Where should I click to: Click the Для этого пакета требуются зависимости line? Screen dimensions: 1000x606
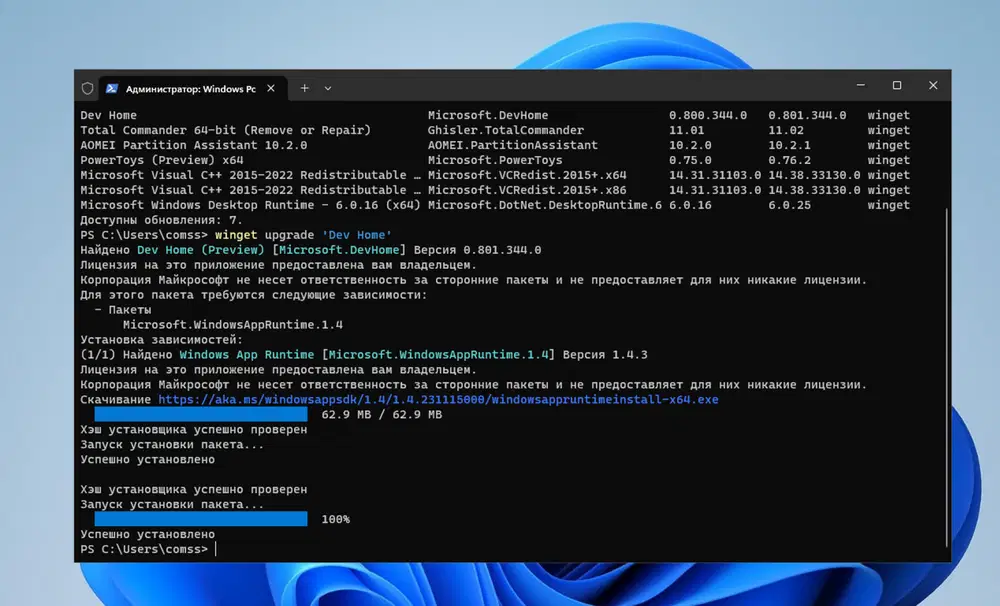(x=254, y=295)
